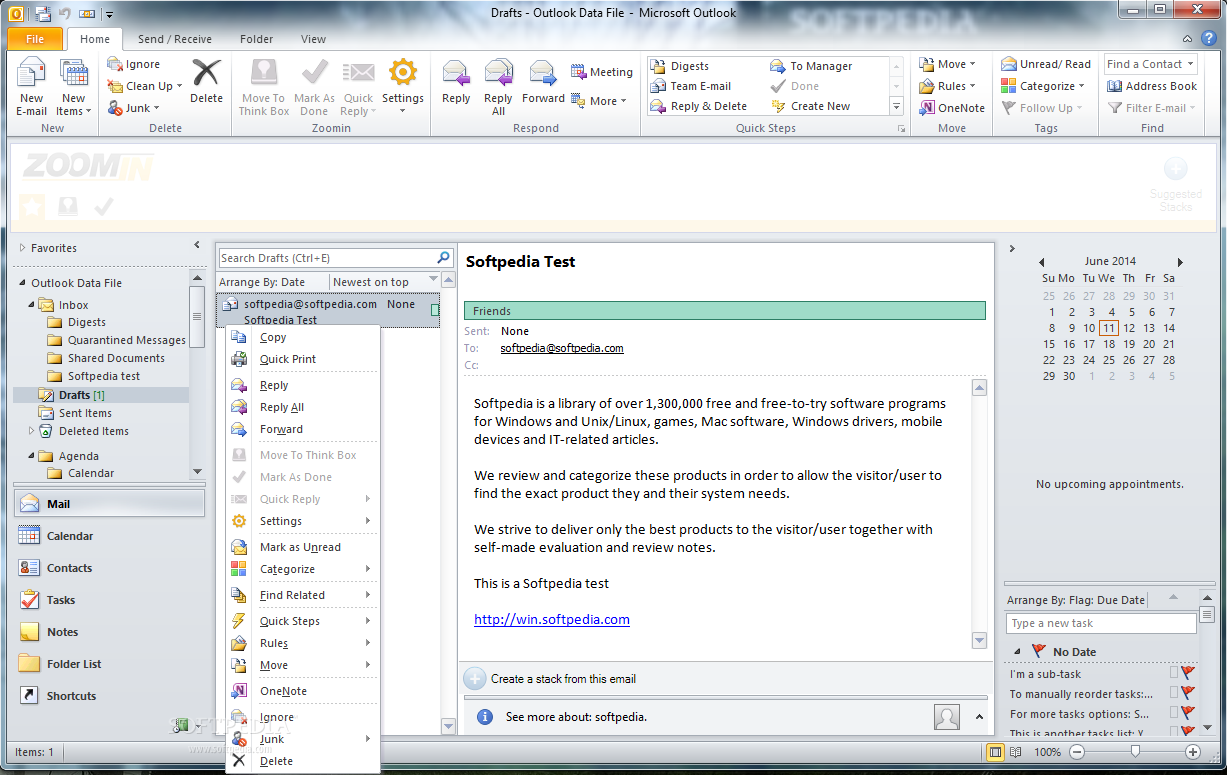Click the Create New quick step

click(810, 106)
